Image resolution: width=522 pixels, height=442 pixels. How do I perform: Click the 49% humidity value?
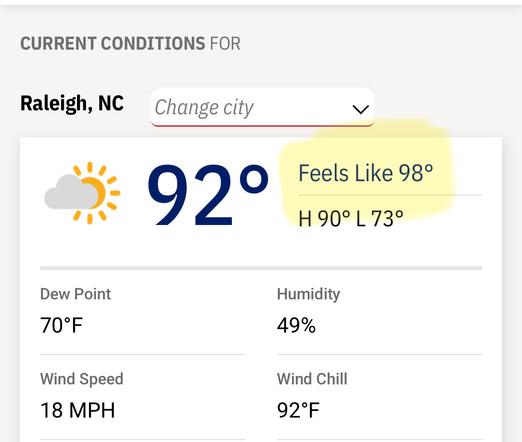pos(296,325)
